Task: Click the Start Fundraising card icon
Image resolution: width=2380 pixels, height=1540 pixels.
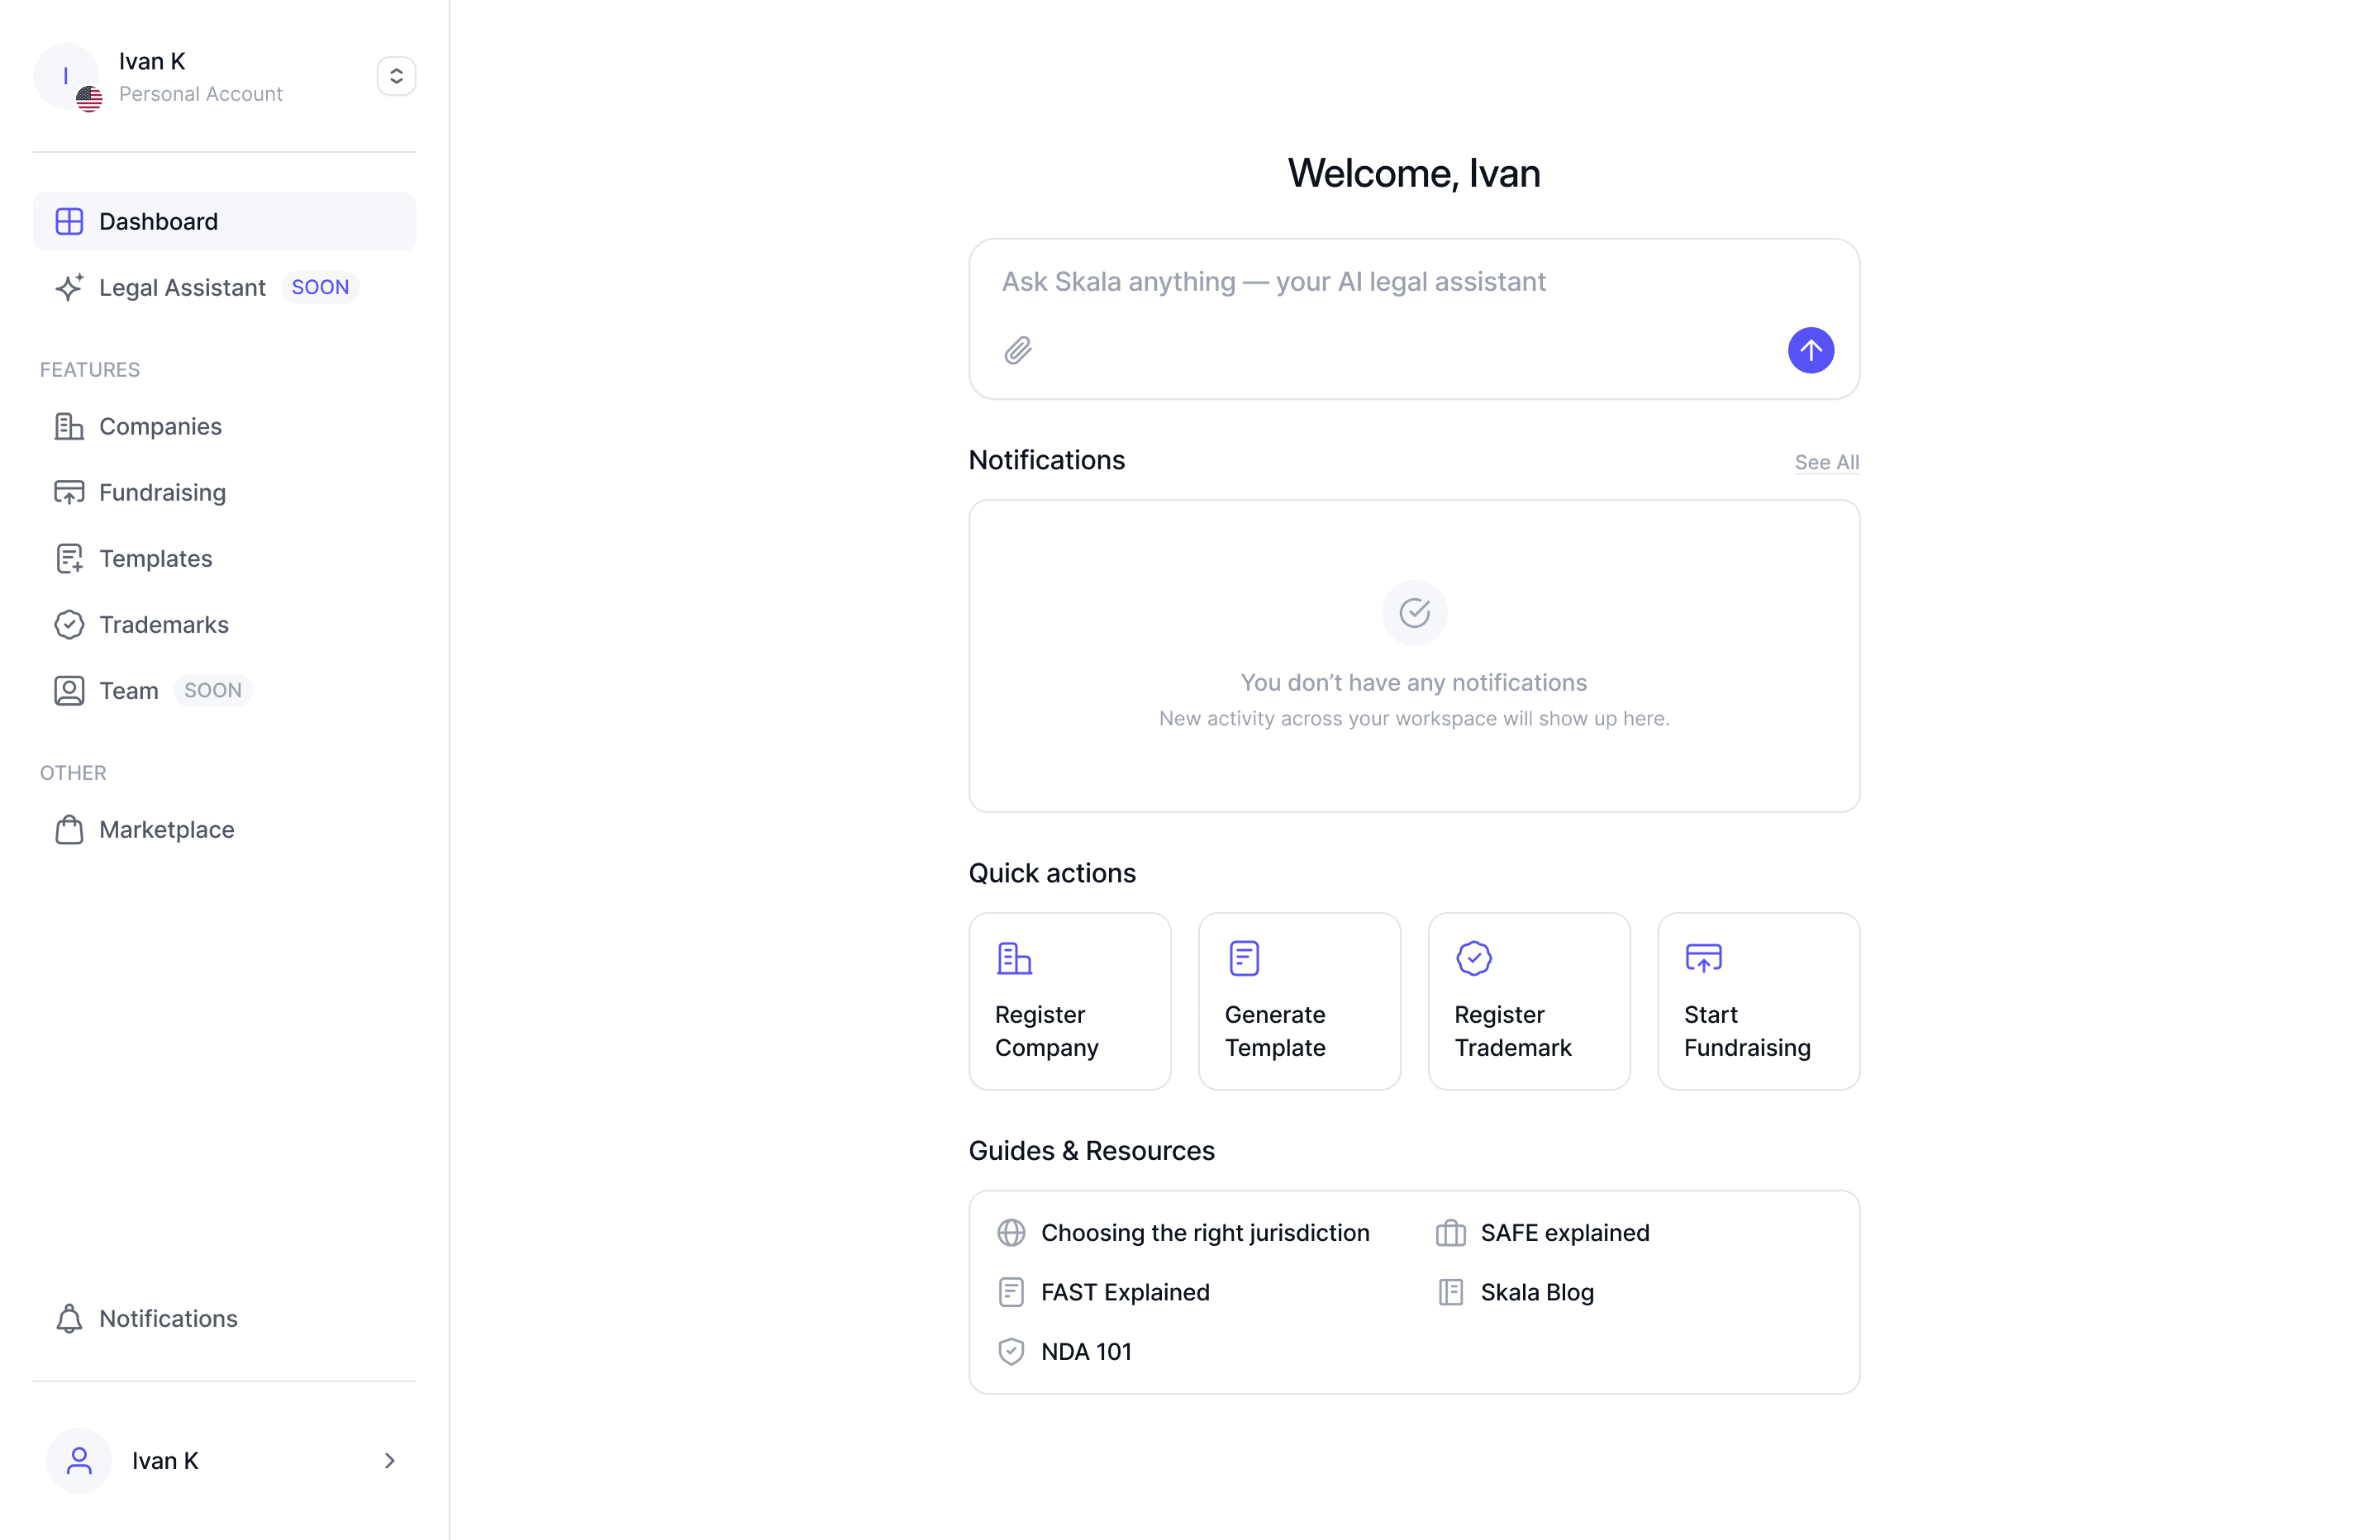Action: click(x=1703, y=958)
